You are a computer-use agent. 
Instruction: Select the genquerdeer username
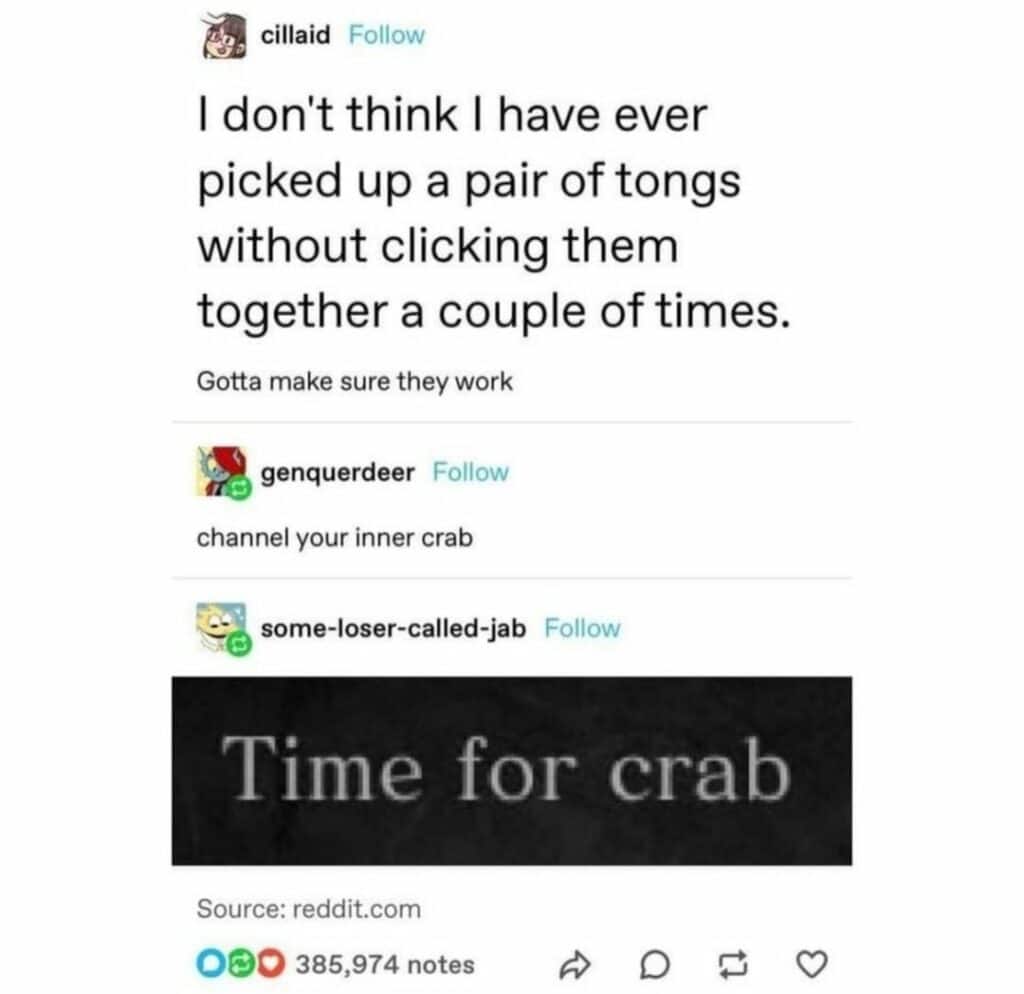pyautogui.click(x=336, y=471)
